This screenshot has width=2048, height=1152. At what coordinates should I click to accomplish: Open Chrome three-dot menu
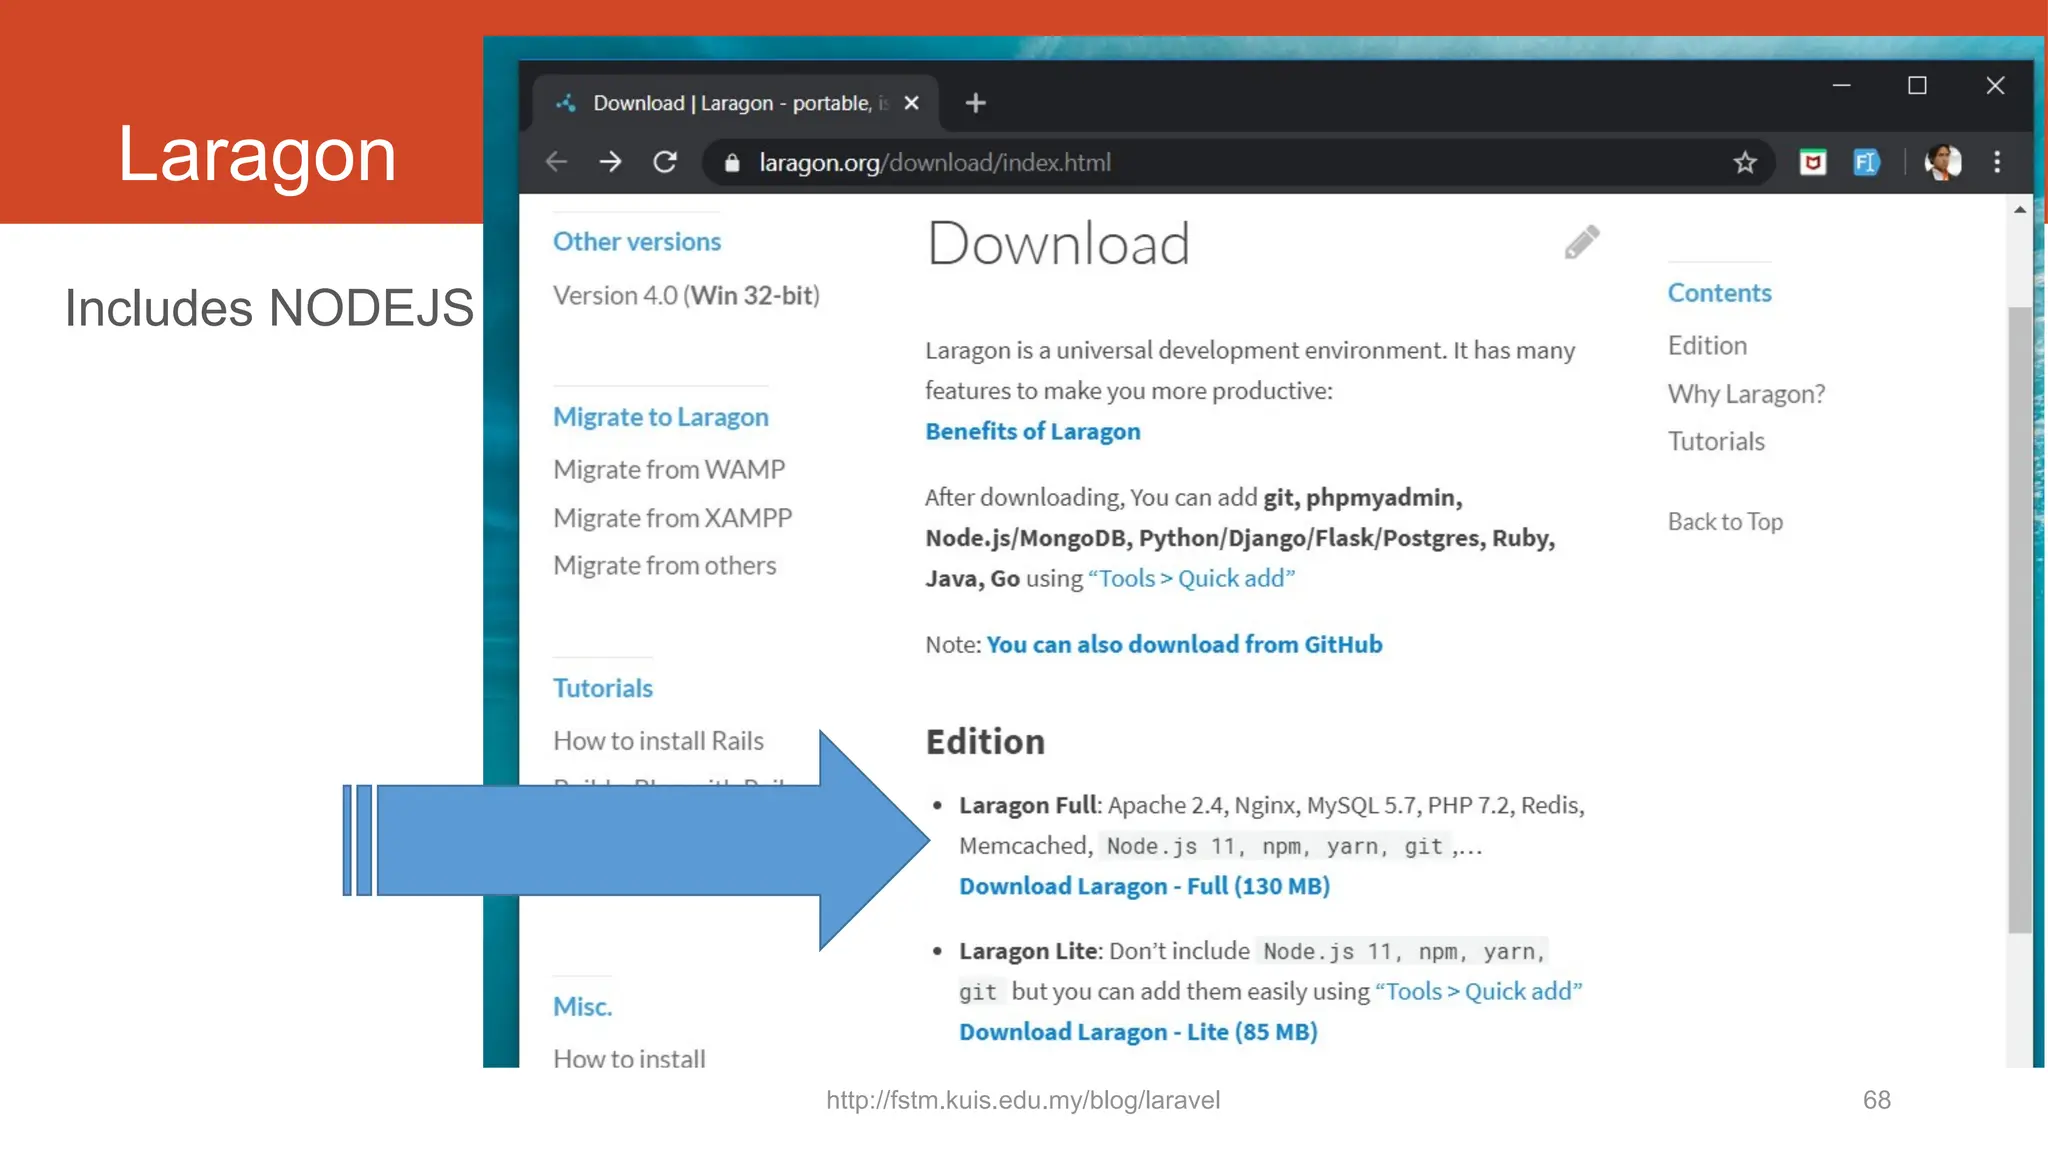point(1997,162)
